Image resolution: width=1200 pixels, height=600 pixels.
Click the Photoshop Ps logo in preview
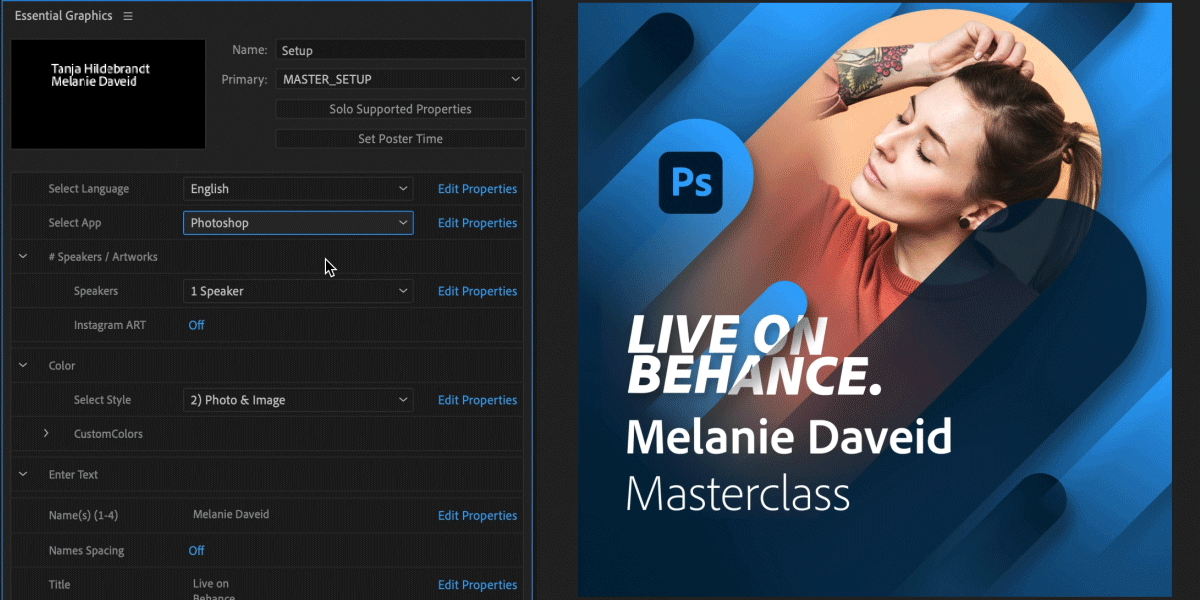point(690,181)
